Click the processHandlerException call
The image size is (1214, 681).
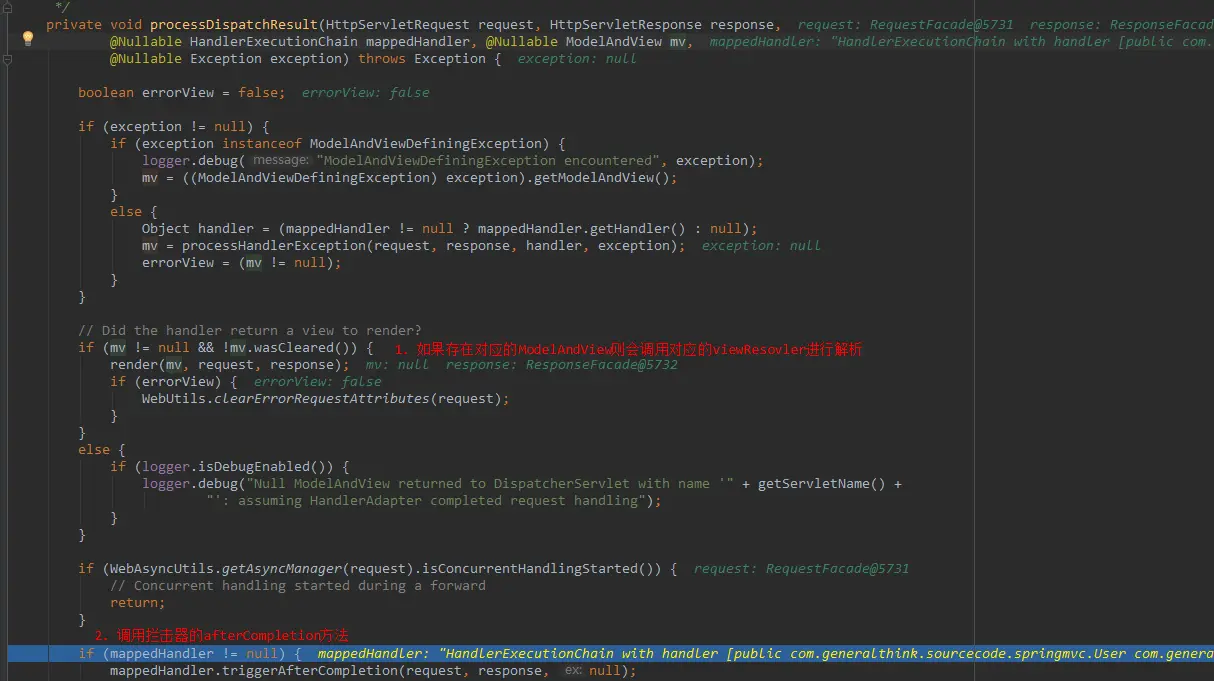click(274, 245)
